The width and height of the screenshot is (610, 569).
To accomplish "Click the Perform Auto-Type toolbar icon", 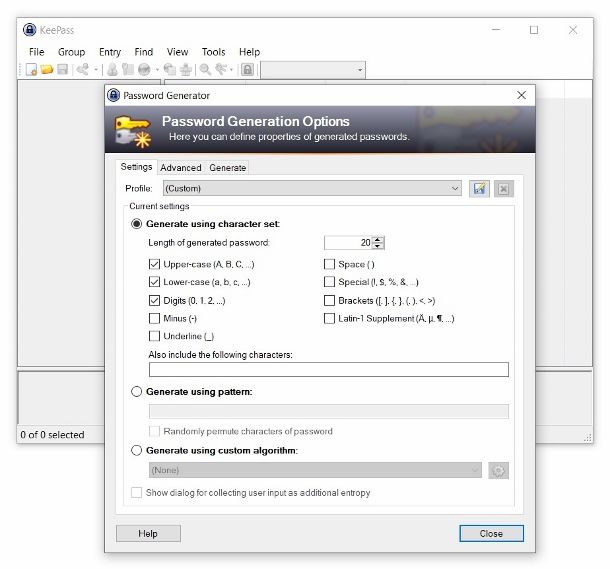I will 186,70.
